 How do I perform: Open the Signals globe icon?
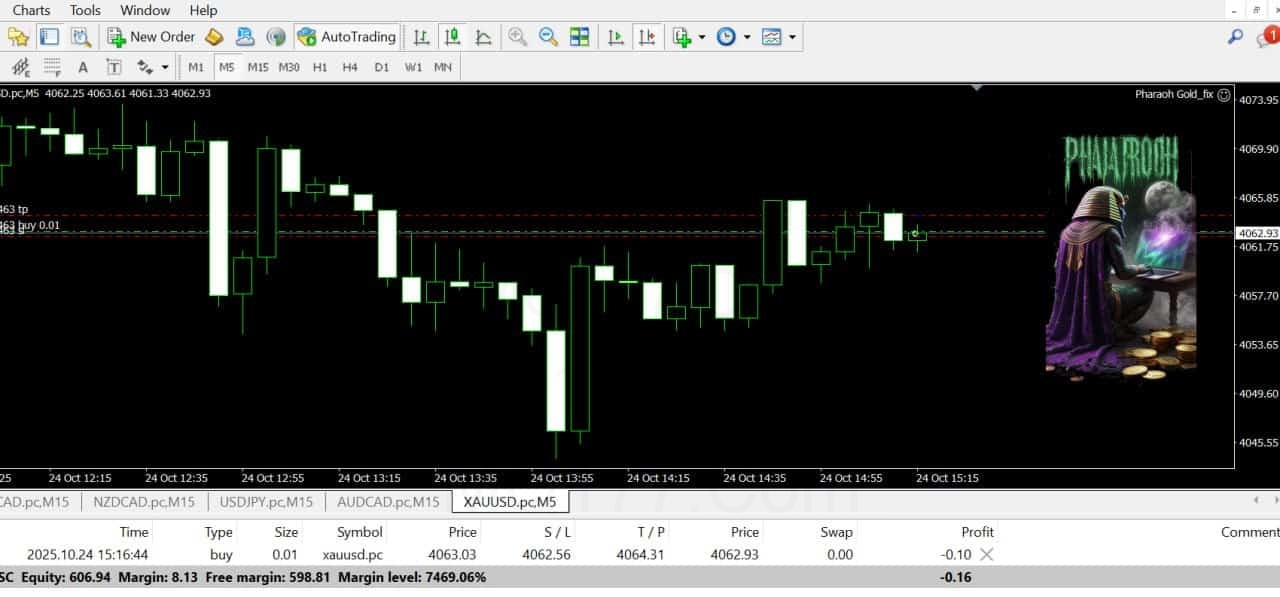coord(276,37)
